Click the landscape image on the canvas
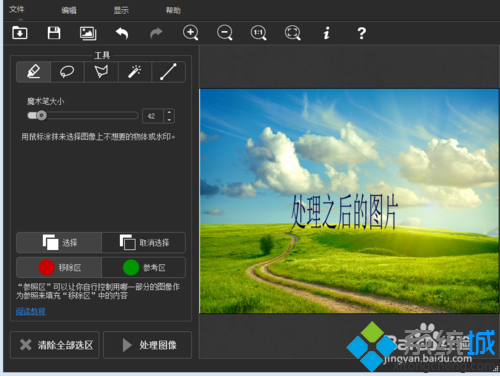This screenshot has height=376, width=500. click(x=349, y=201)
